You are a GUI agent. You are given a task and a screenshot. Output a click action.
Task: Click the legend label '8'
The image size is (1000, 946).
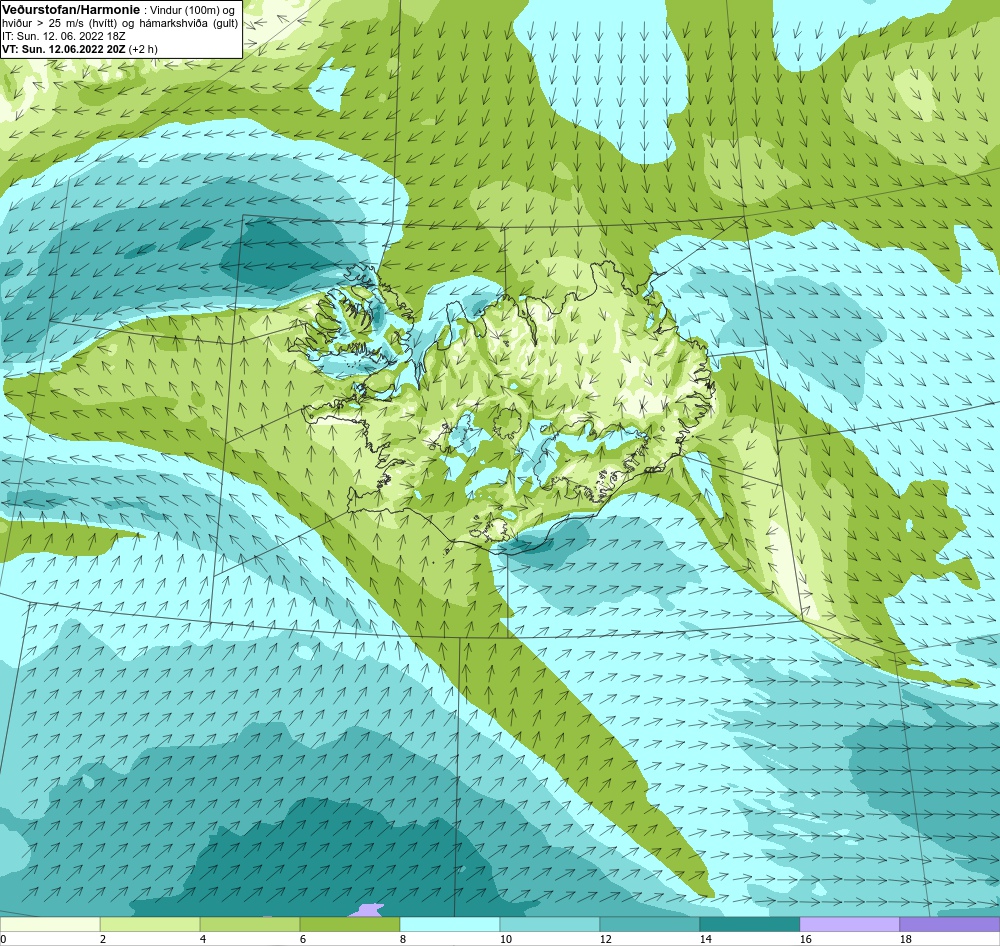pyautogui.click(x=402, y=939)
